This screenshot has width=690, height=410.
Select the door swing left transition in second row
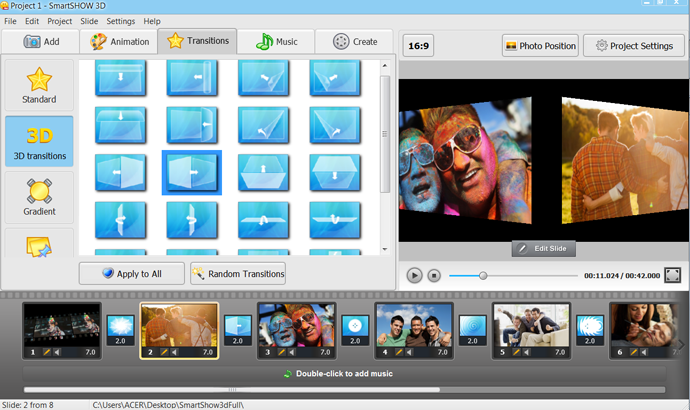click(192, 125)
